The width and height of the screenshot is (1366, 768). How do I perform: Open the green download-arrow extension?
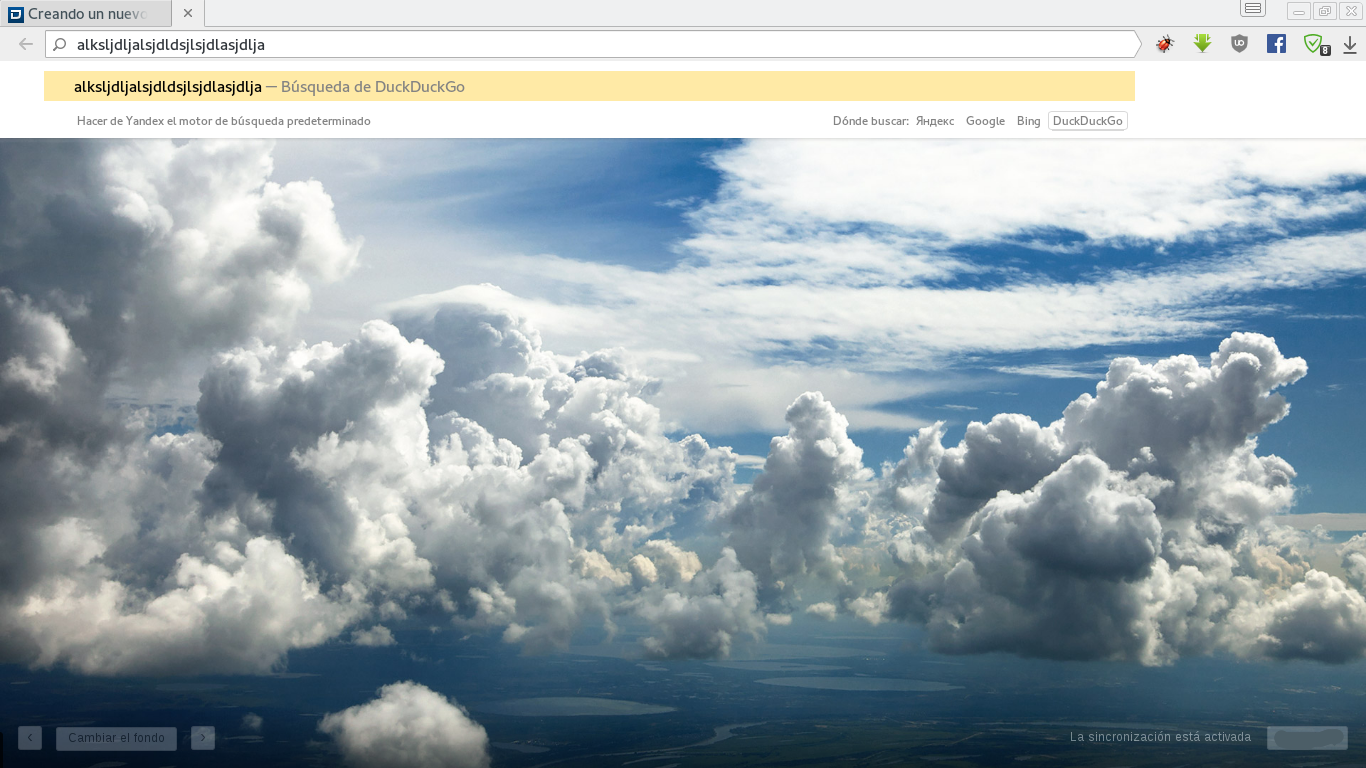[x=1202, y=44]
